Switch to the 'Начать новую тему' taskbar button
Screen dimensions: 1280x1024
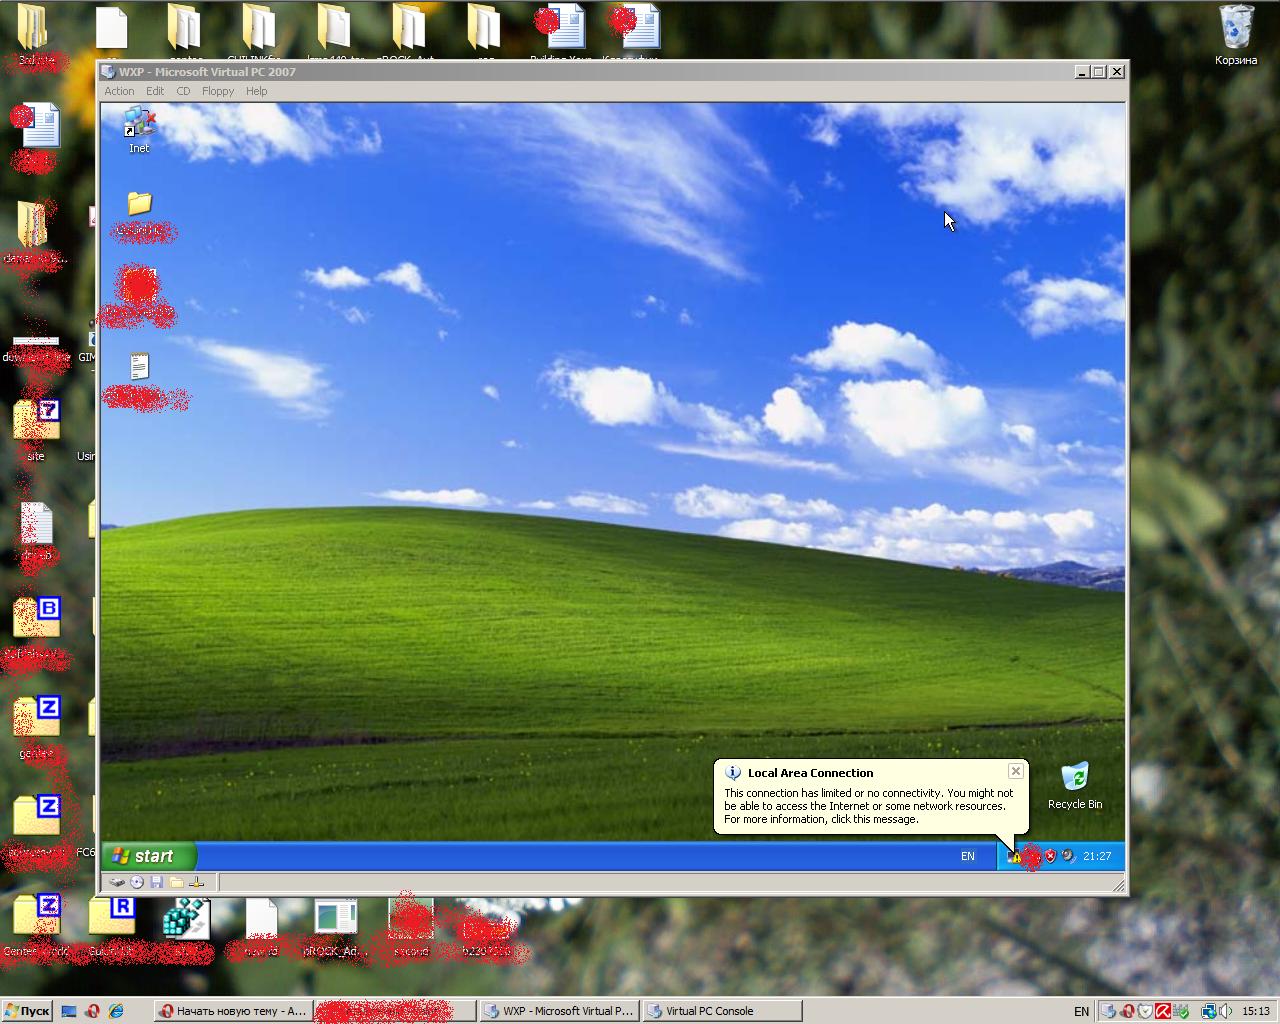coord(234,1011)
